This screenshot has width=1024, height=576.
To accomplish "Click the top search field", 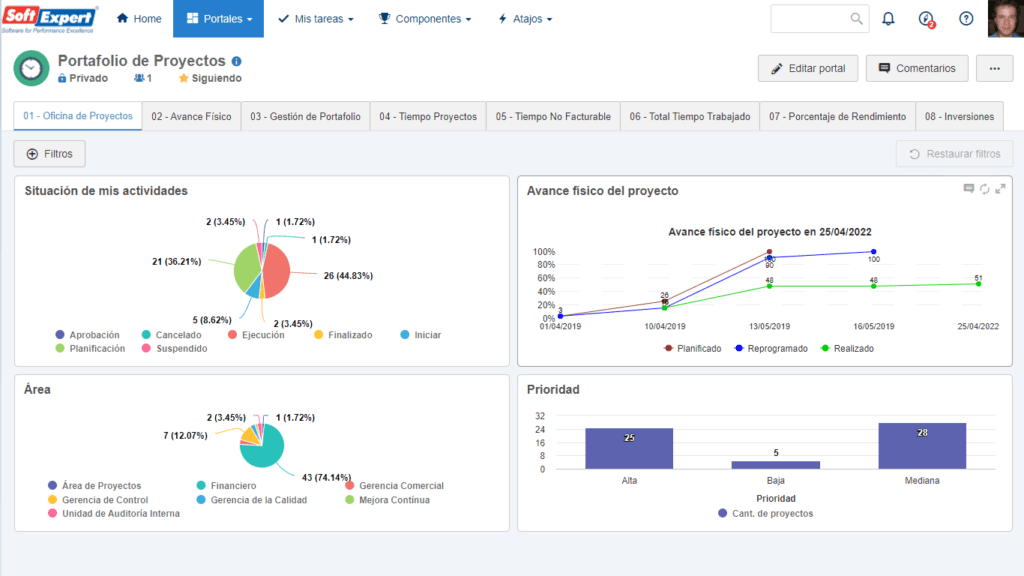I will coord(812,19).
